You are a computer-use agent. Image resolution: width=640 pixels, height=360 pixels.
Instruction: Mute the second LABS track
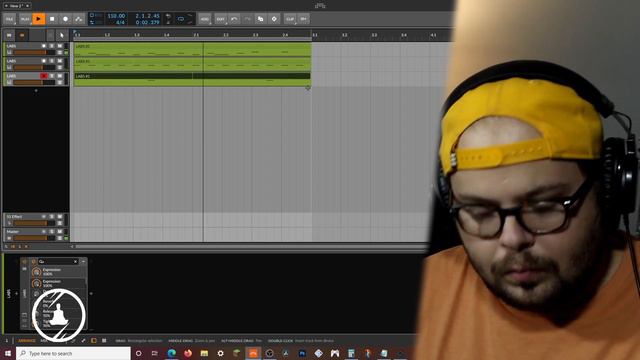tap(60, 61)
